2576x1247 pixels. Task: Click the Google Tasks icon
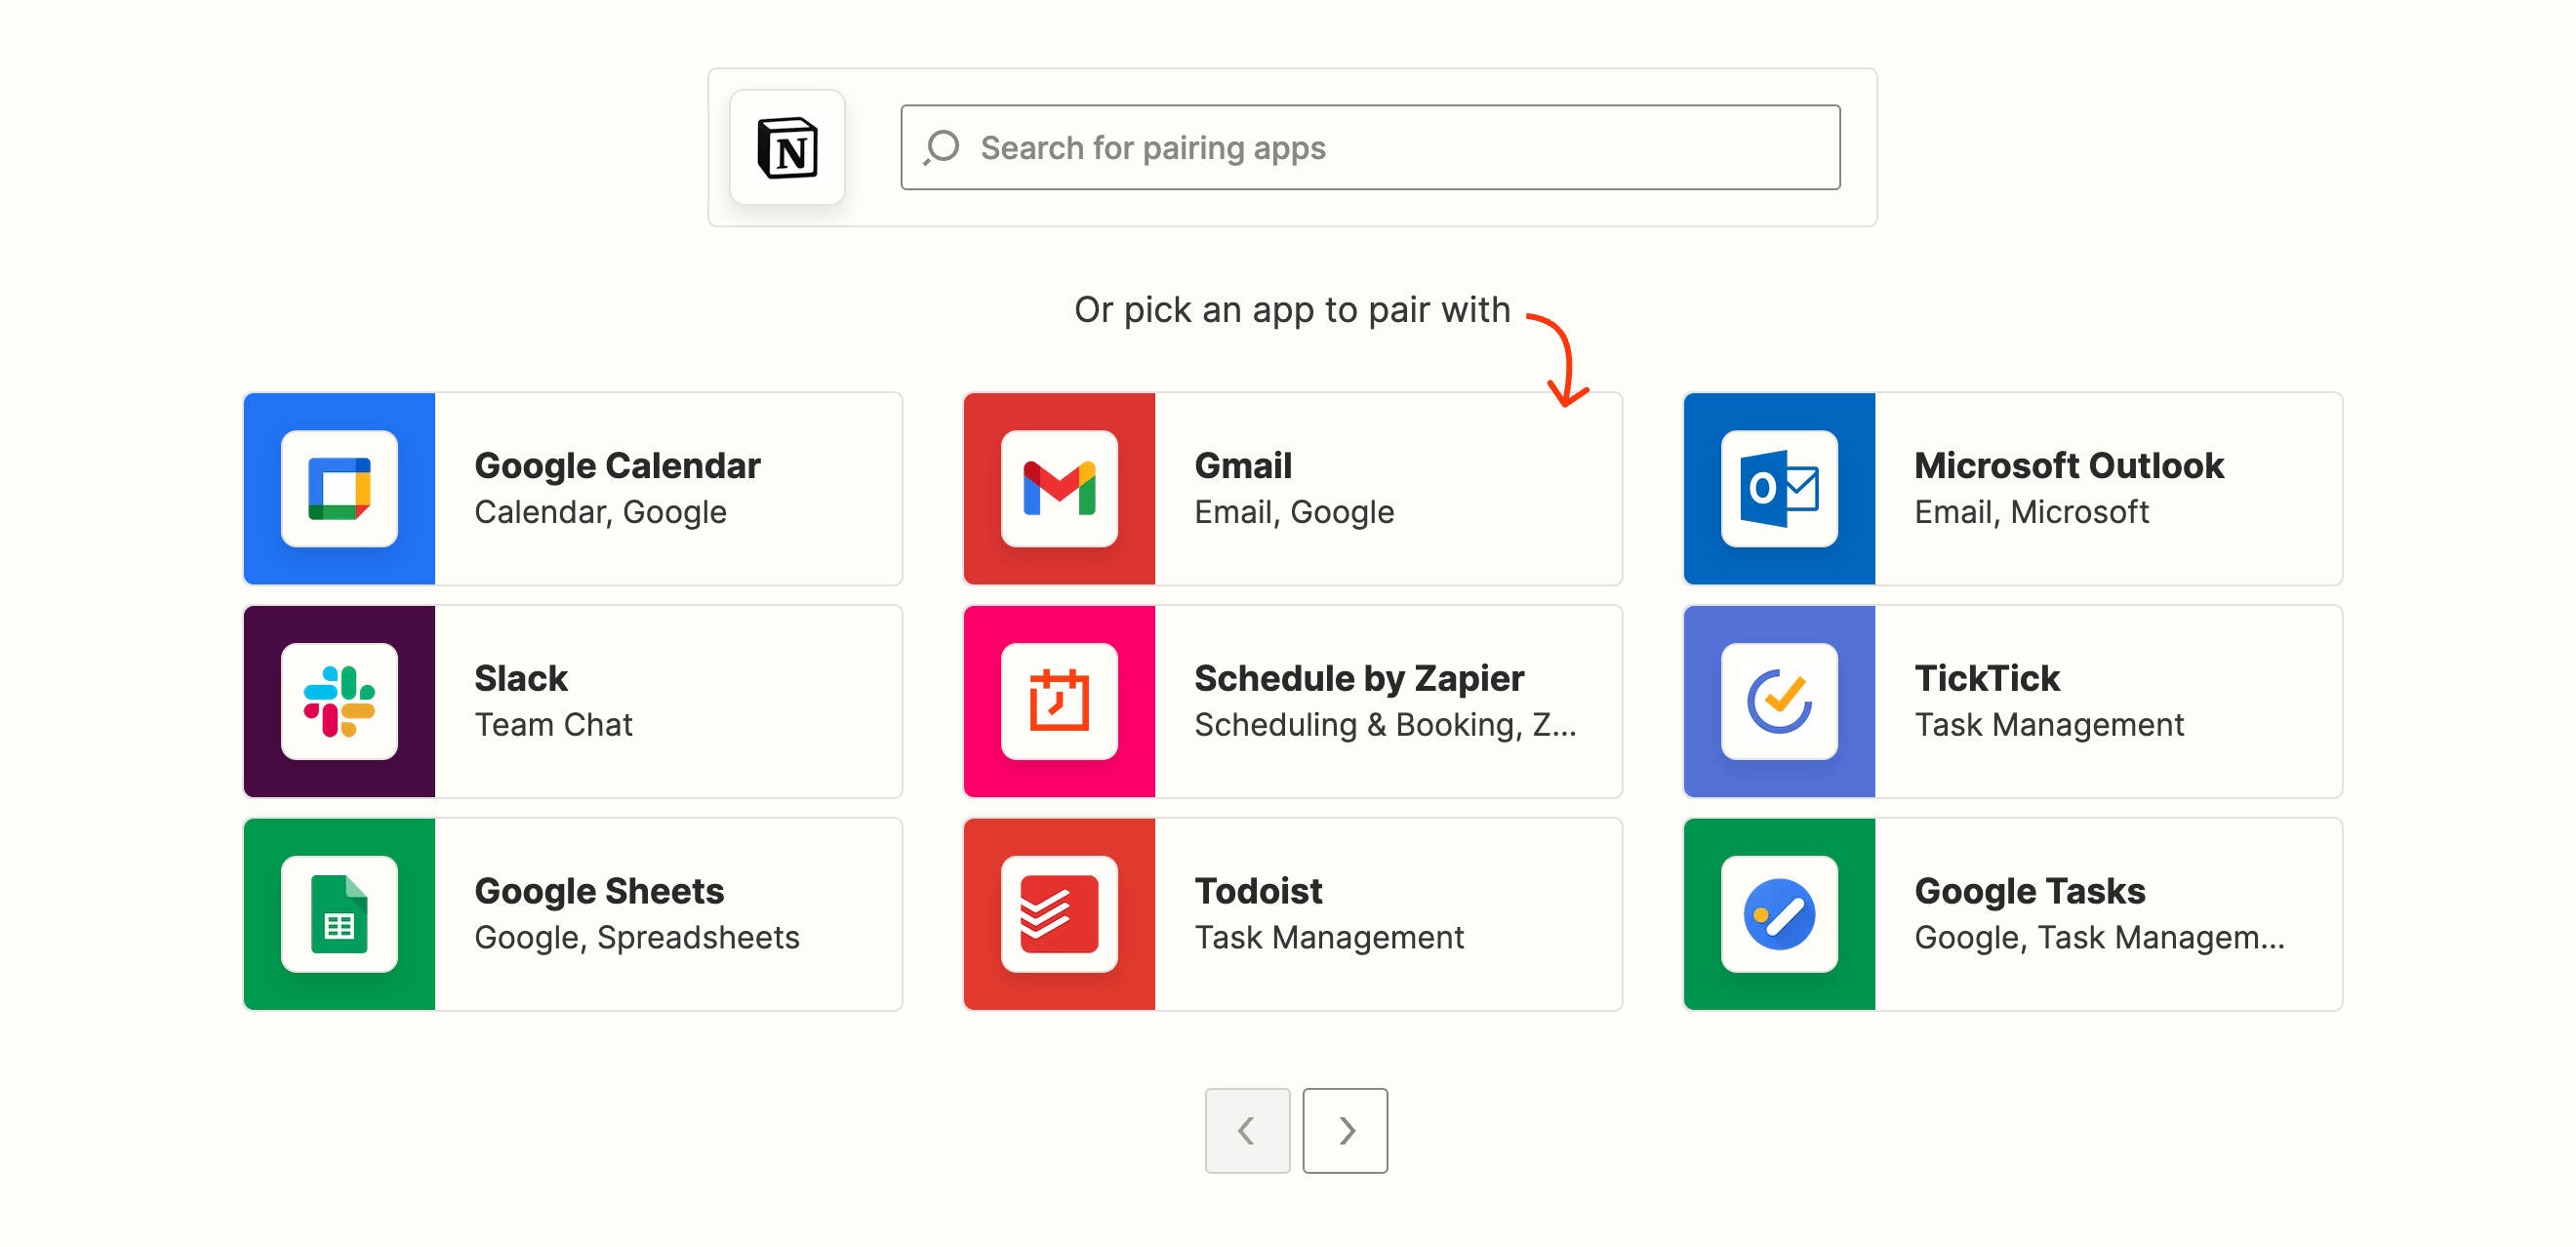coord(1779,914)
